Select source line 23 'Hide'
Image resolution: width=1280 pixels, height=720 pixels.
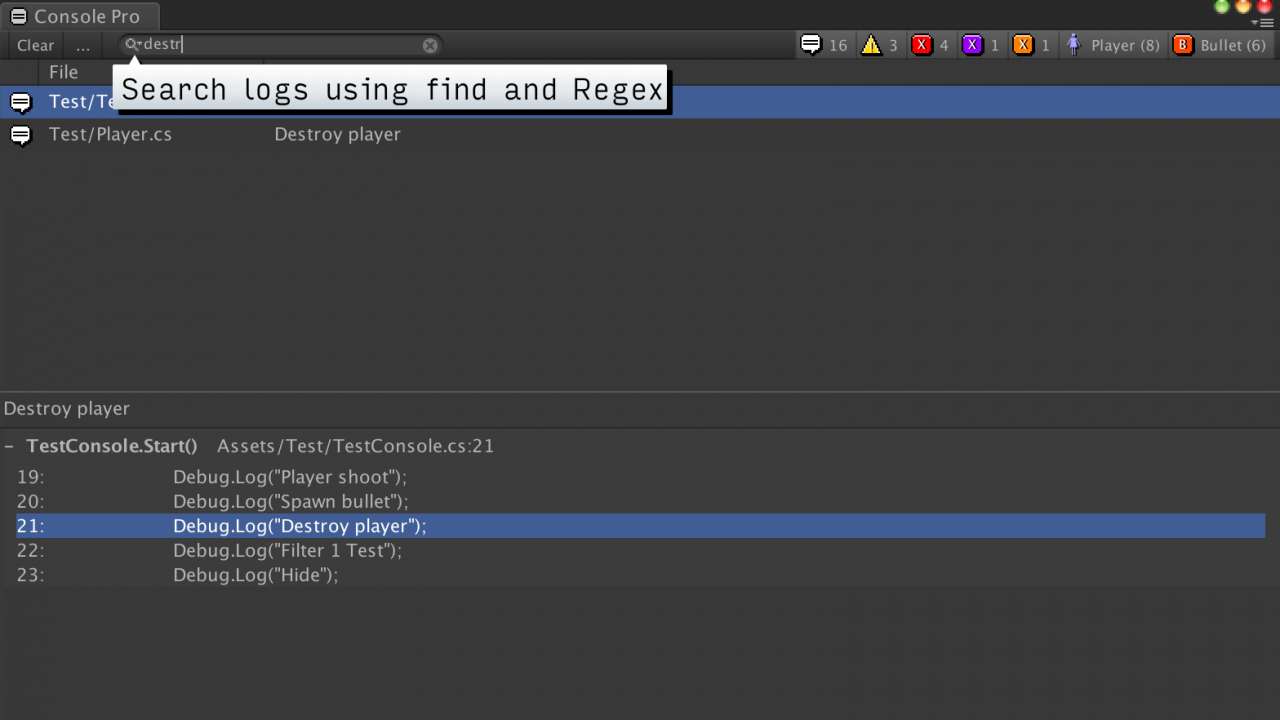pos(640,575)
